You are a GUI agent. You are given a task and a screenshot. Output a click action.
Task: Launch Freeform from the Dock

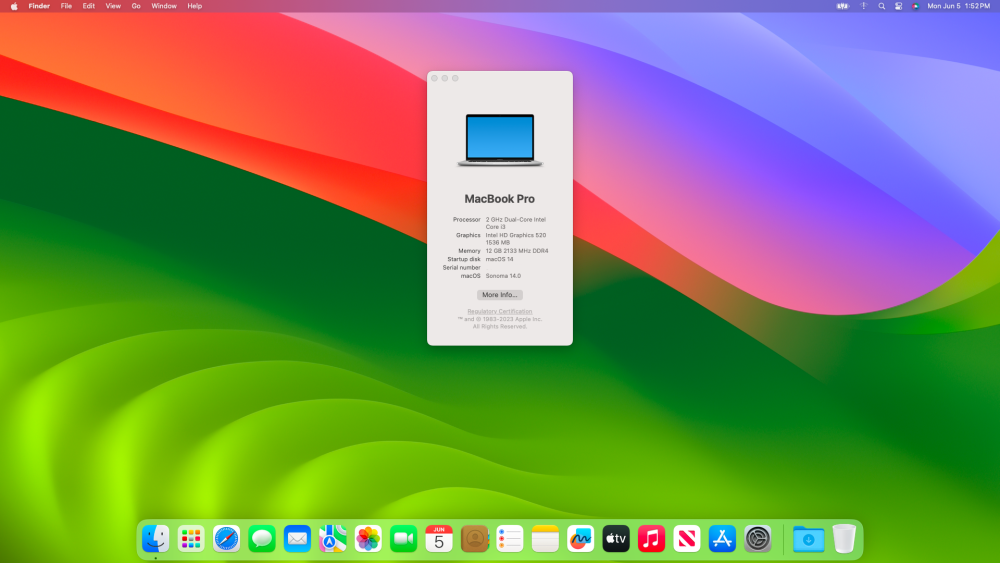coord(580,539)
